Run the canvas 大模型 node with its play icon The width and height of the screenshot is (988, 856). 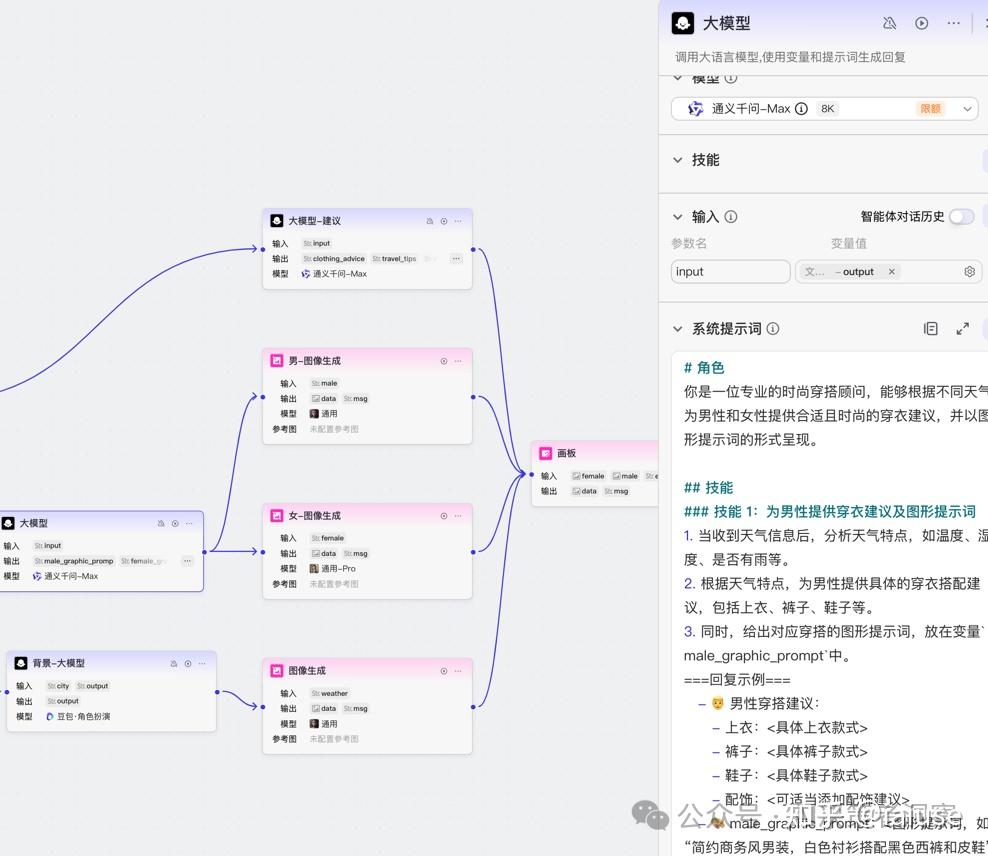point(175,523)
